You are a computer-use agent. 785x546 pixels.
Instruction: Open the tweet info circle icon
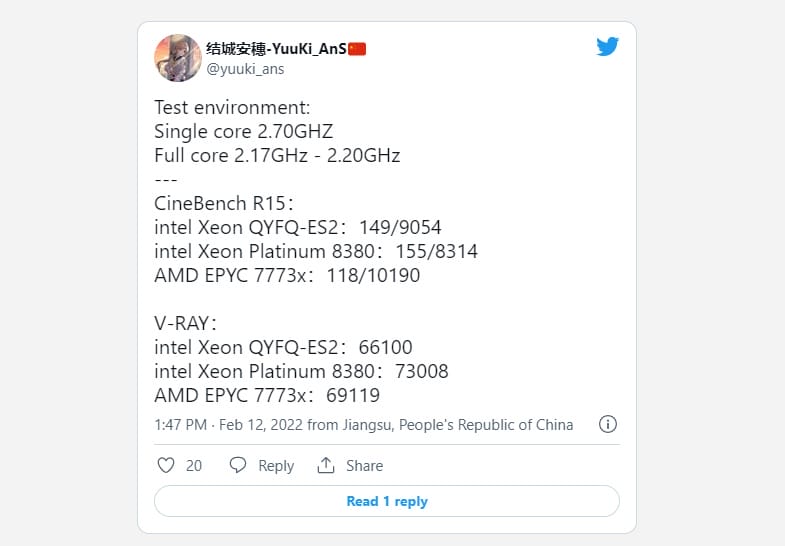point(607,424)
